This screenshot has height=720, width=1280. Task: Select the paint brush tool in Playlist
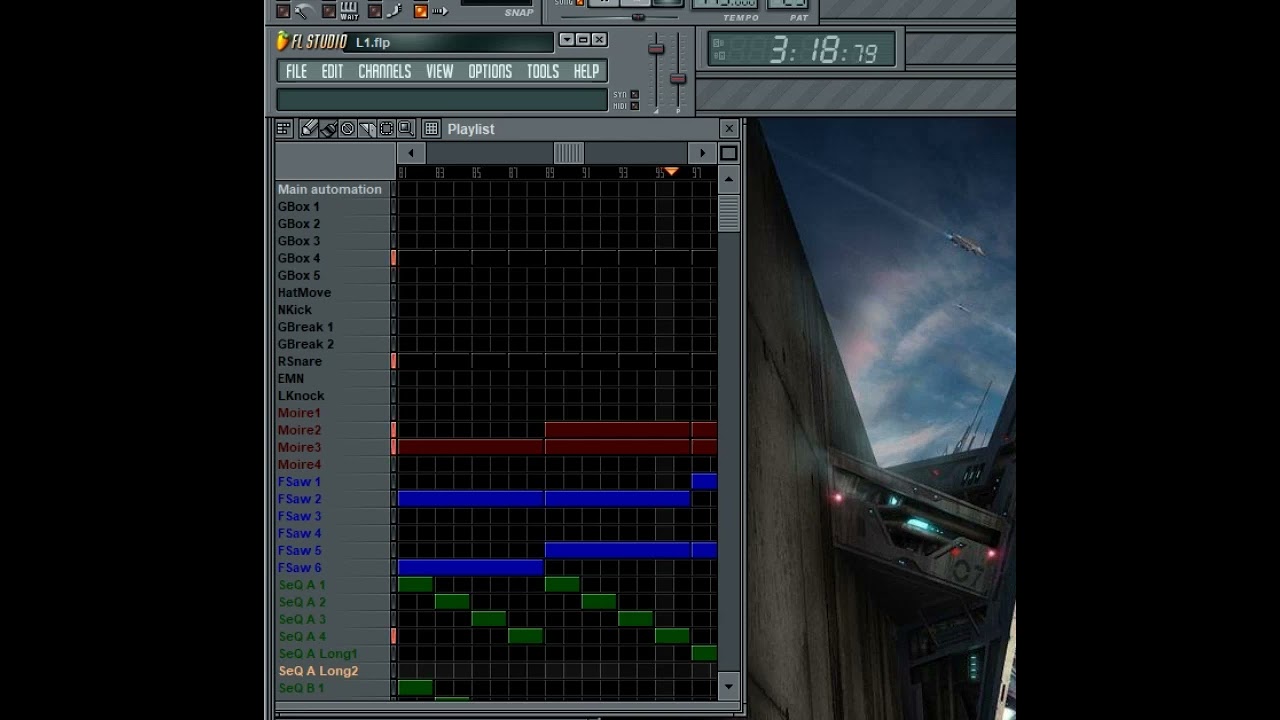328,129
